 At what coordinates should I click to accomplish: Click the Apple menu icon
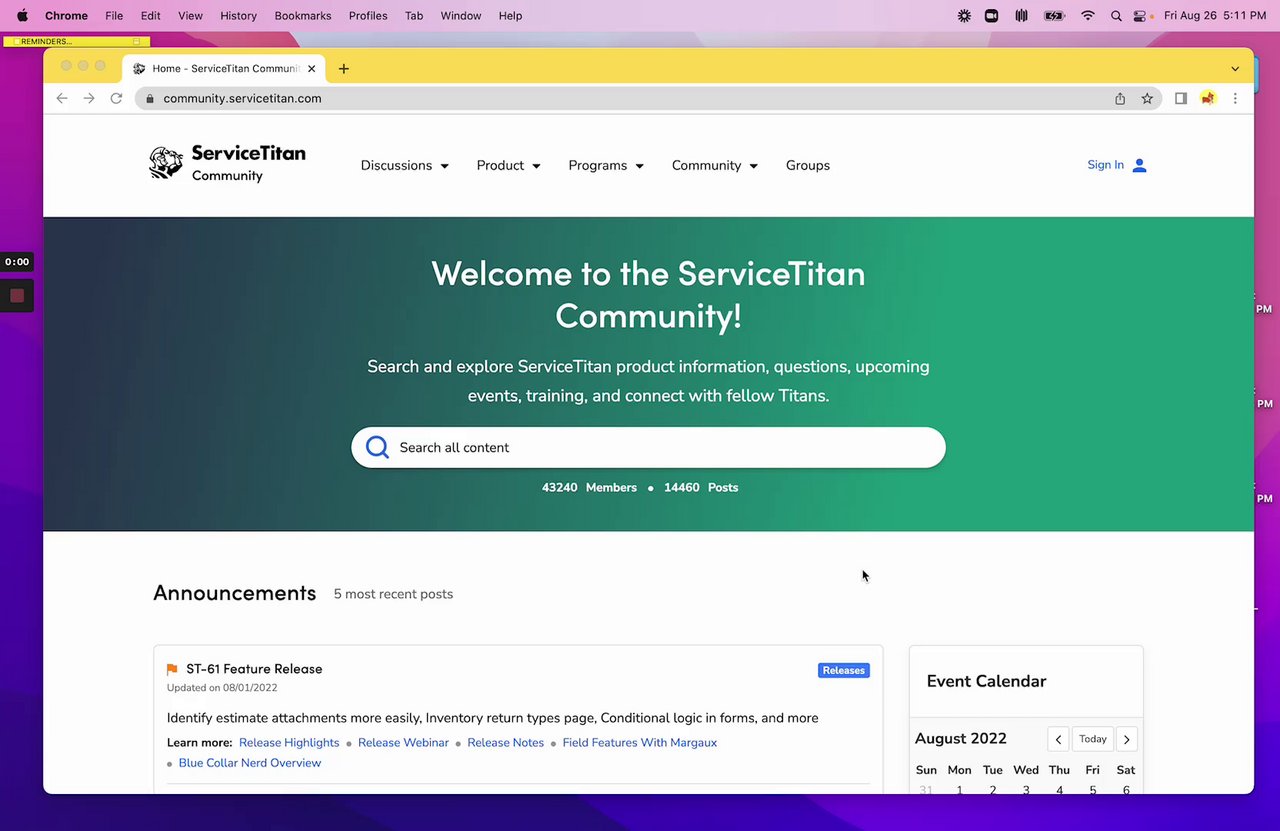point(22,15)
